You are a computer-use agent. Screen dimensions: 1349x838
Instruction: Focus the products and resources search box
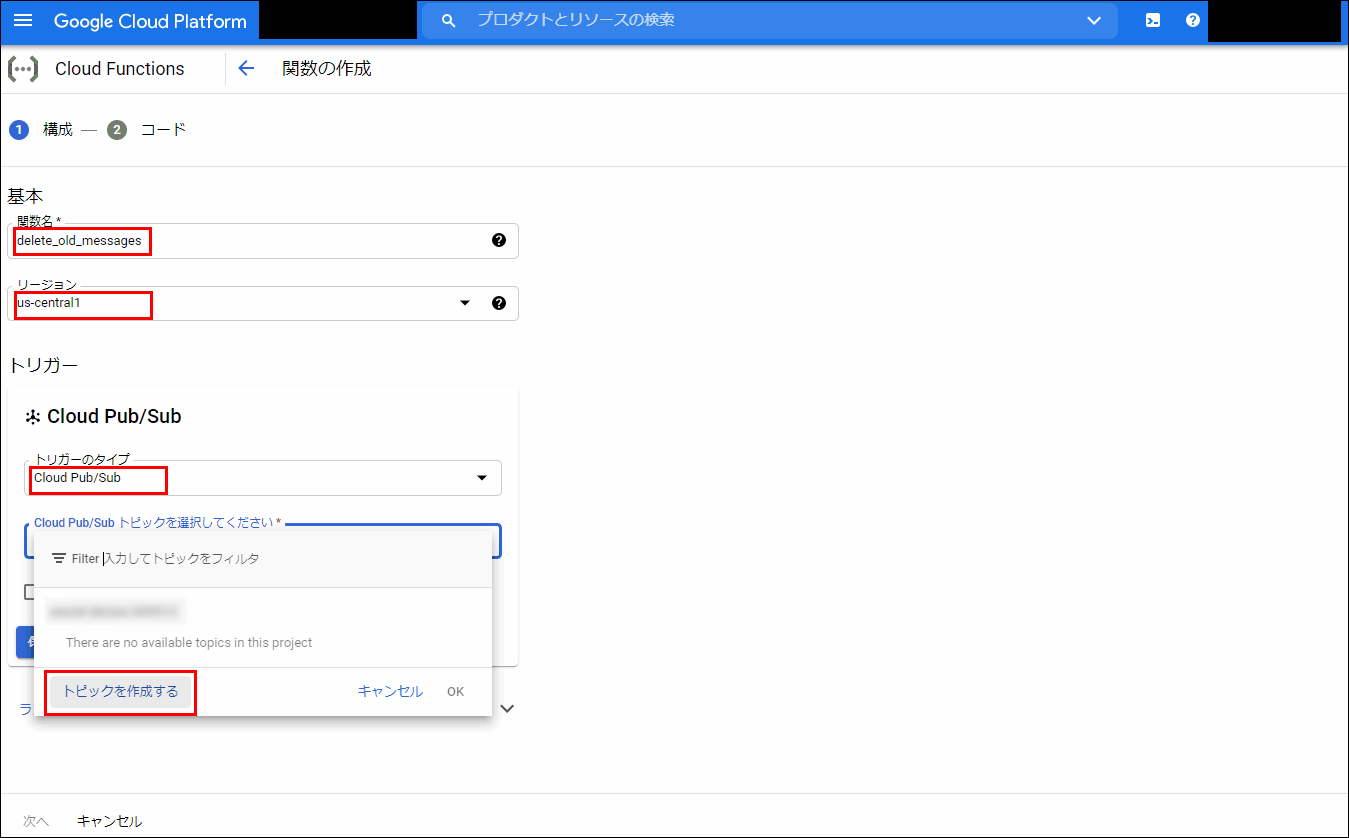(x=770, y=20)
